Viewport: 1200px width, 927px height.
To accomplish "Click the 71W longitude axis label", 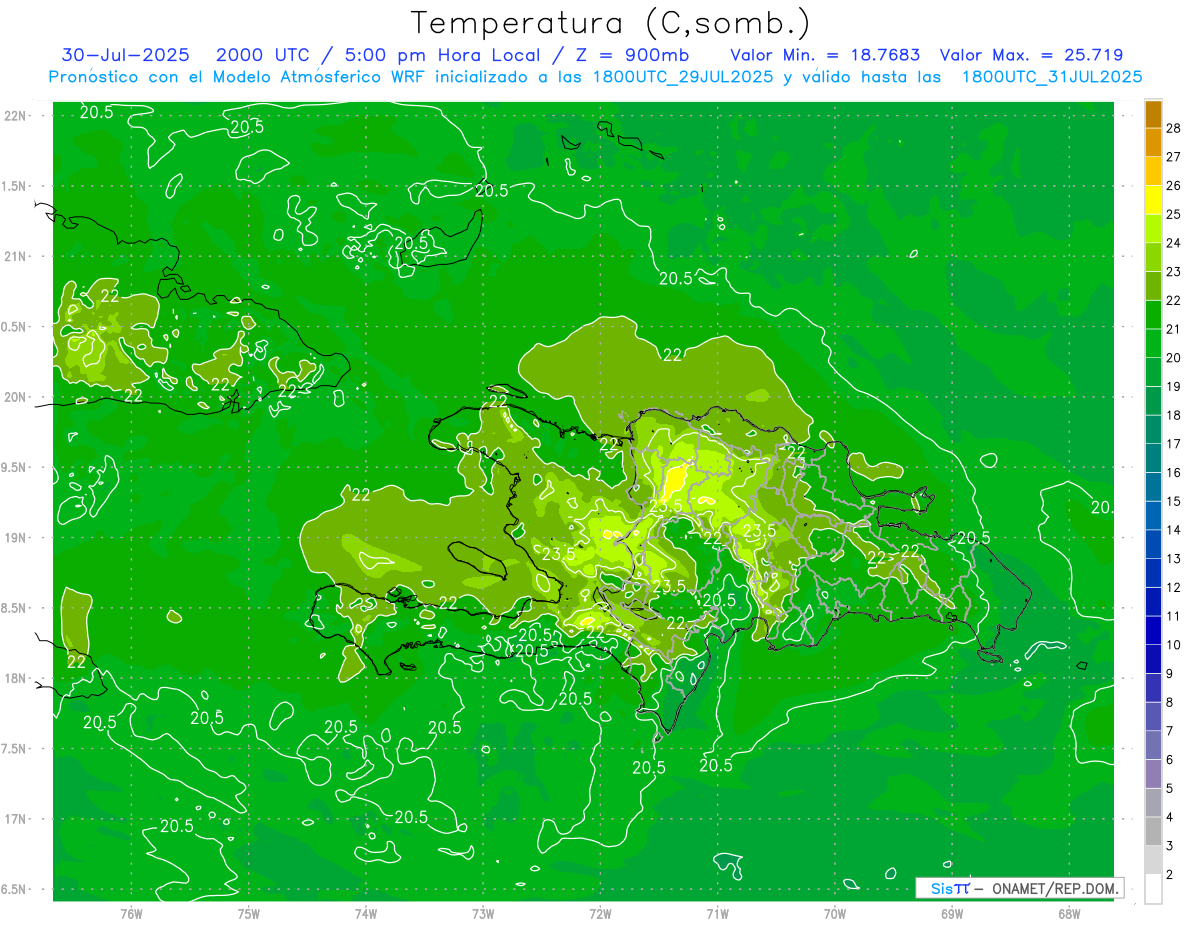I will point(717,913).
